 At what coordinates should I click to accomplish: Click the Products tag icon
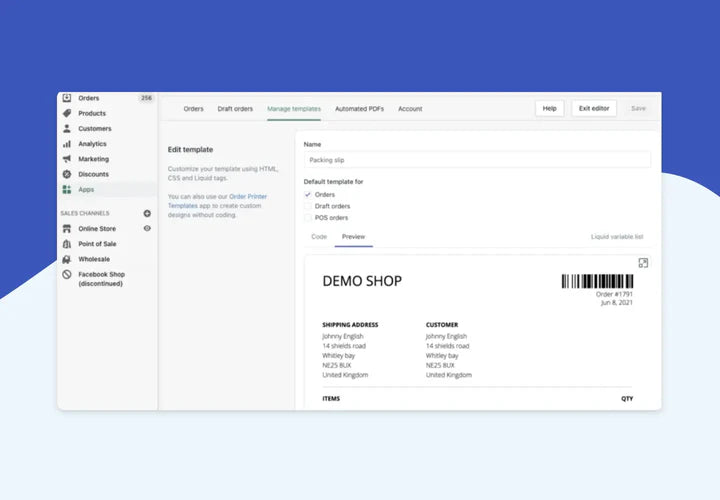point(67,113)
